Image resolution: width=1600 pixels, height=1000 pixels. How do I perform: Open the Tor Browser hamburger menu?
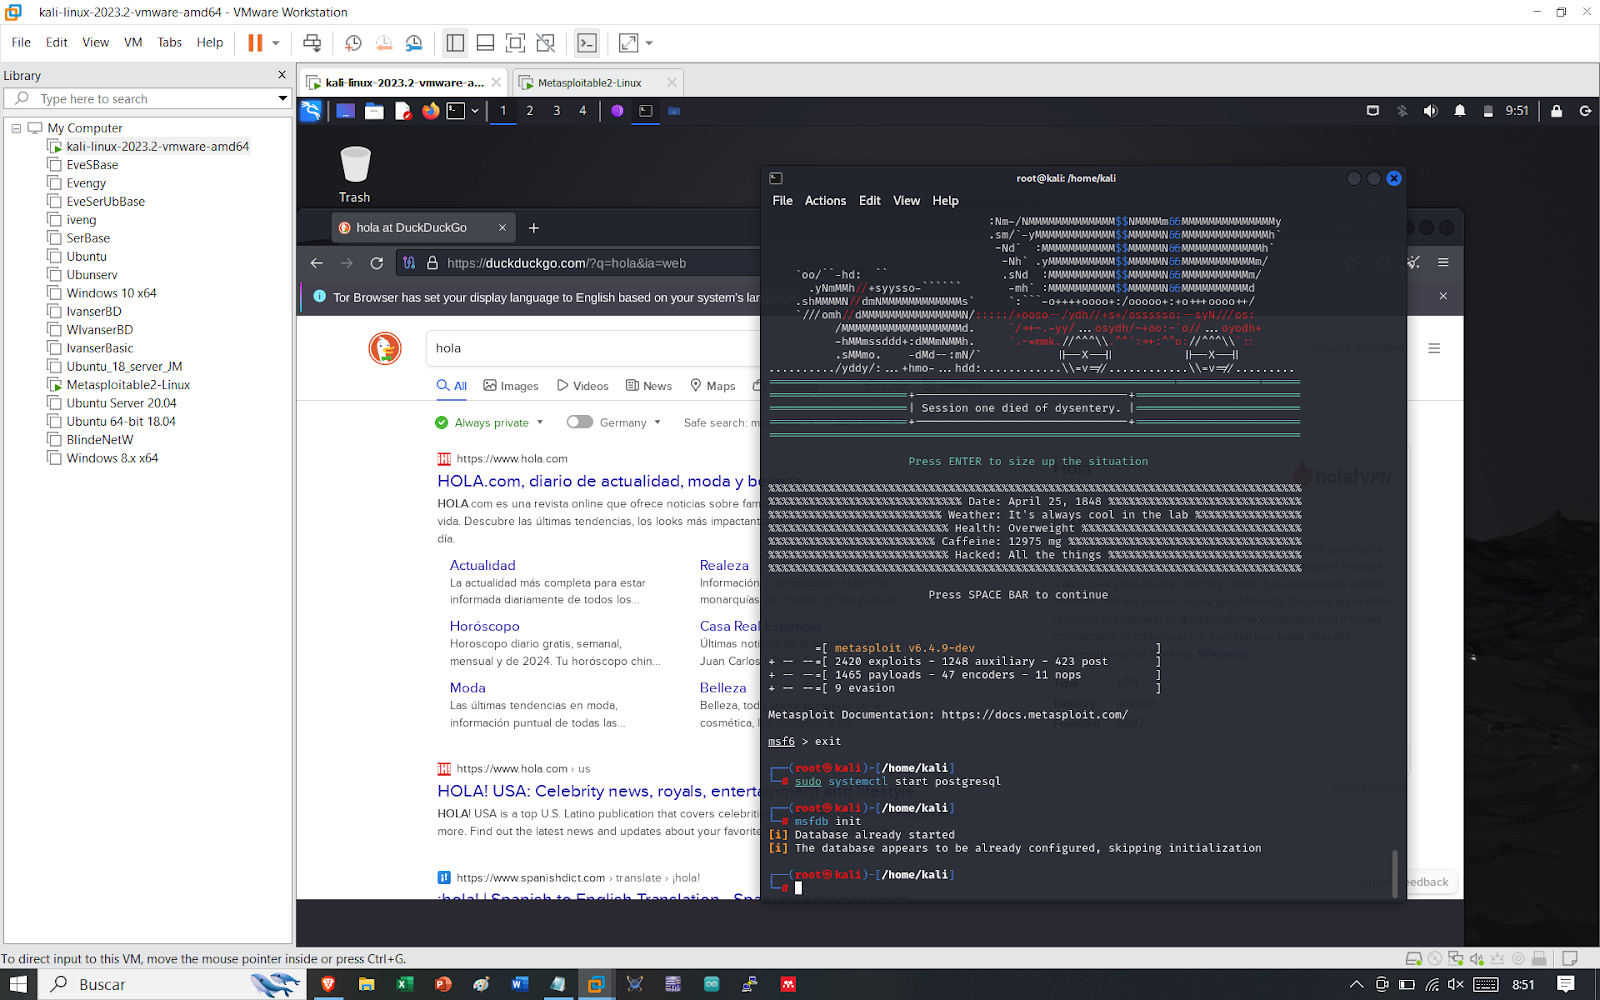[x=1443, y=262]
